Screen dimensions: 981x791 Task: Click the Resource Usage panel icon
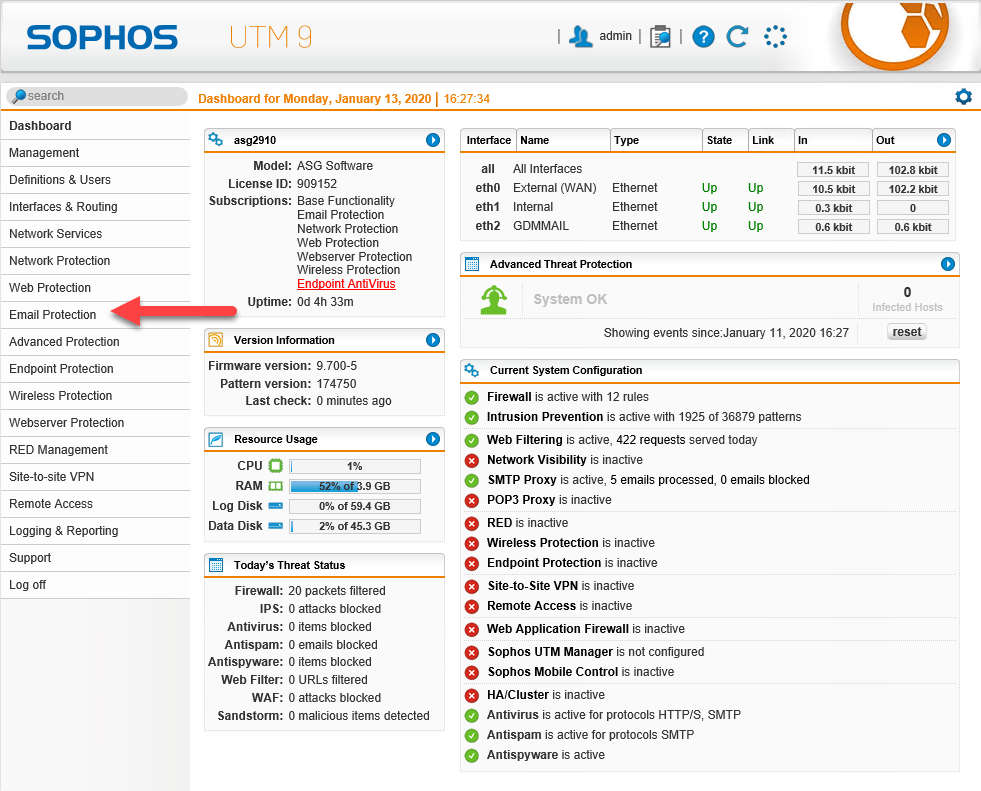(x=215, y=439)
